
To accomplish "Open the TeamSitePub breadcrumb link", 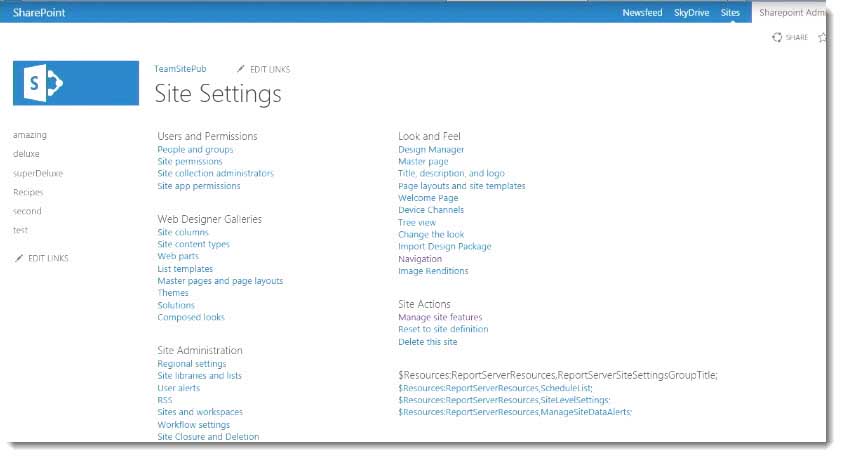I will coord(180,69).
